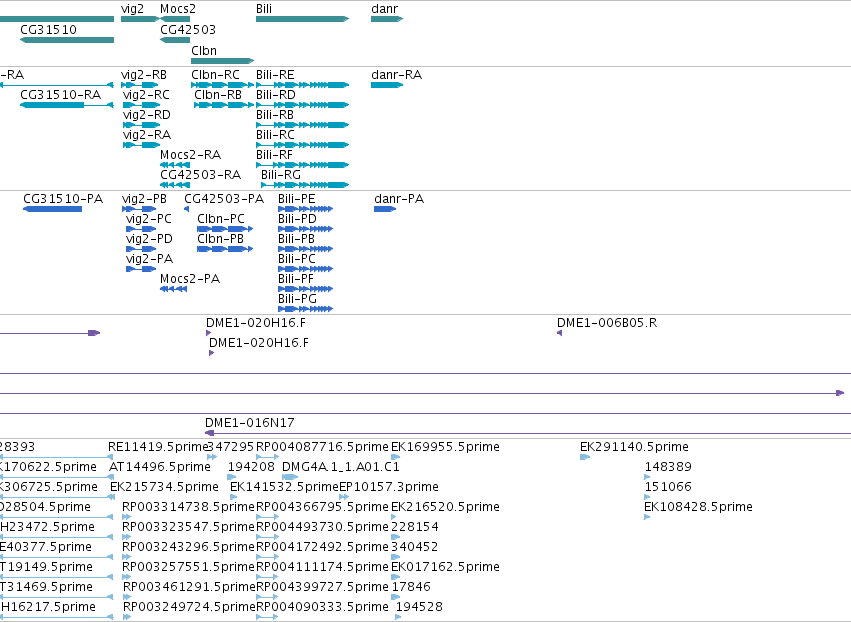The height and width of the screenshot is (622, 851).
Task: Select the Mocs2-PA protein
Action: point(174,289)
